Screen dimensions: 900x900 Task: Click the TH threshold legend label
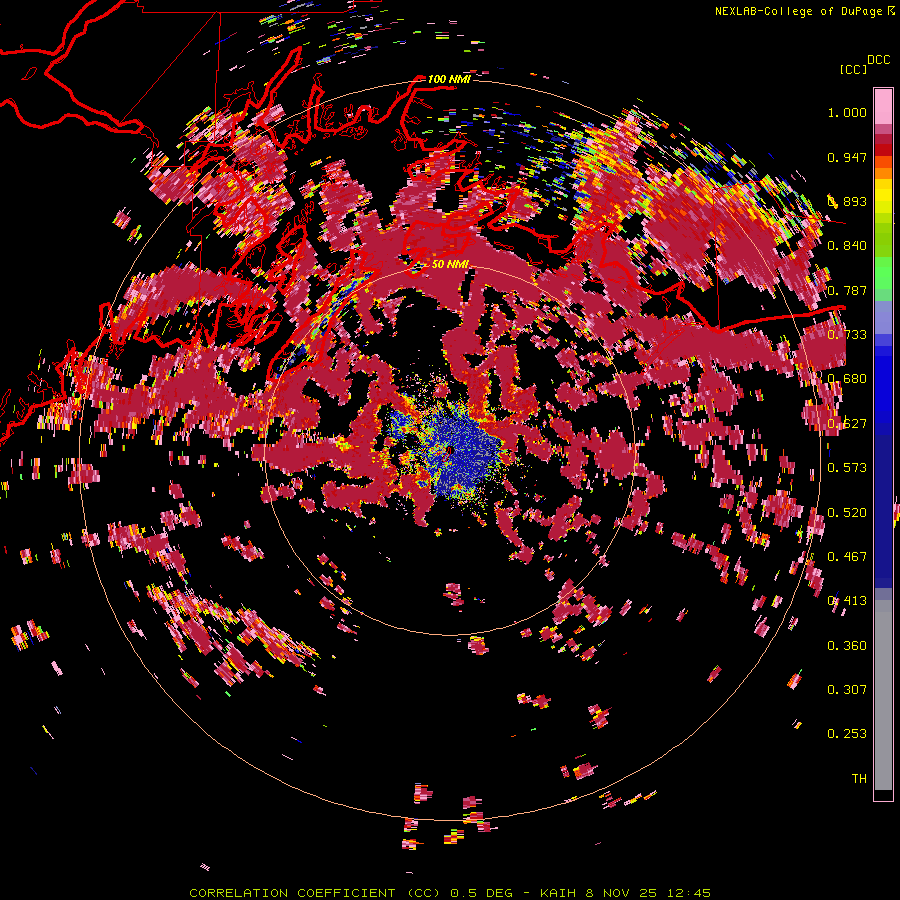coord(859,779)
